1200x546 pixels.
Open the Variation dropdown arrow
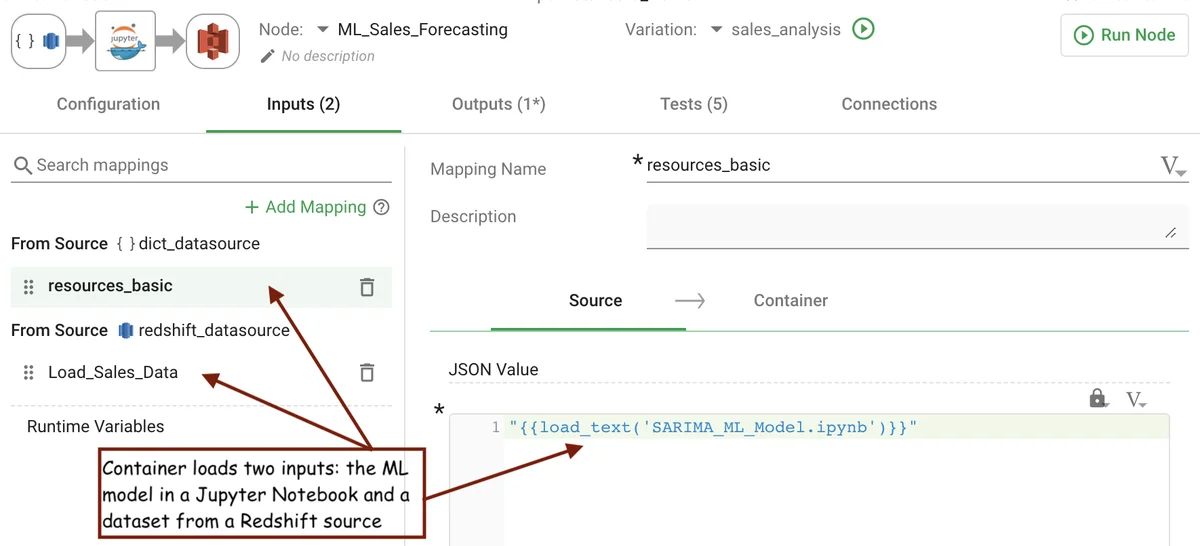[716, 30]
